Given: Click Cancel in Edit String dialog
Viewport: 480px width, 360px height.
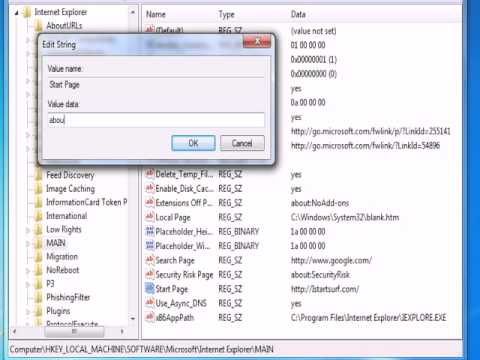Looking at the screenshot, I should pyautogui.click(x=242, y=143).
